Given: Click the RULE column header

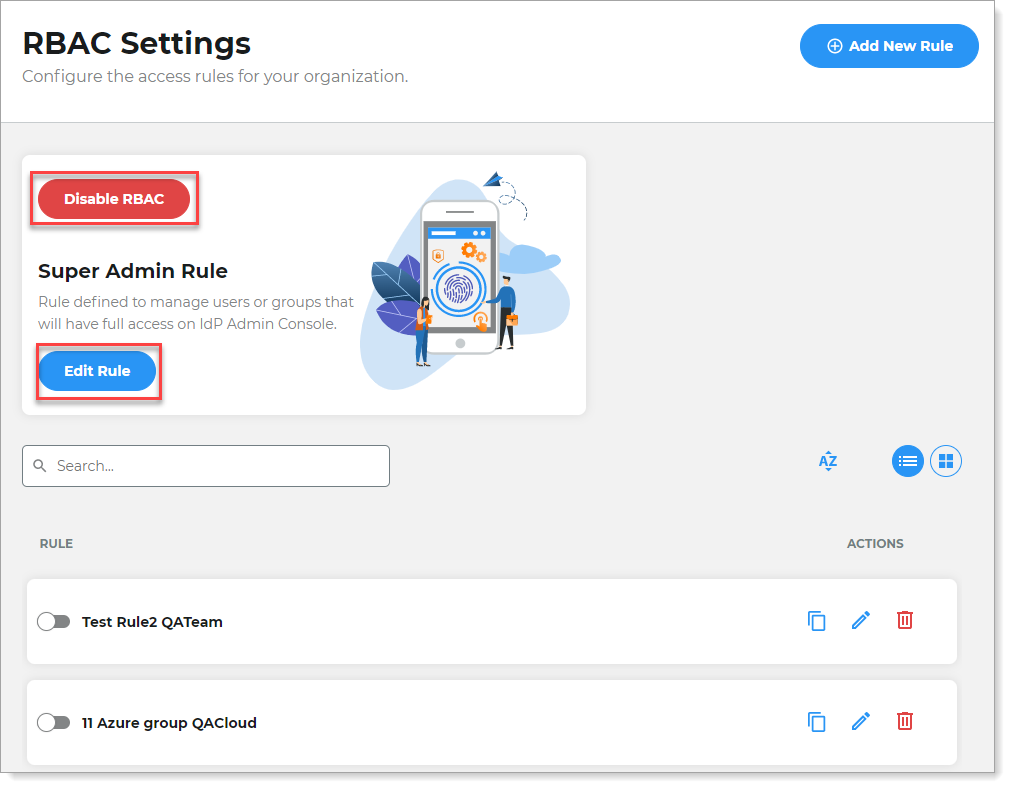Looking at the screenshot, I should coord(56,543).
